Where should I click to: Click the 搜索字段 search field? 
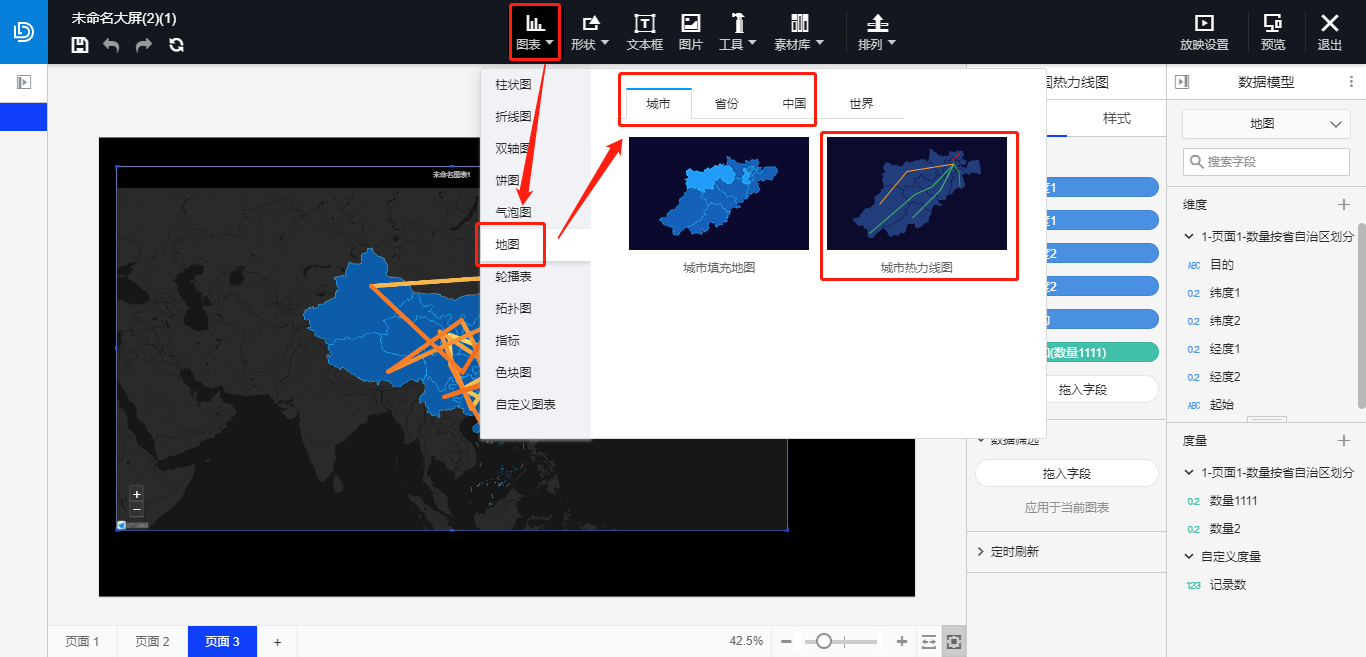[x=1266, y=161]
